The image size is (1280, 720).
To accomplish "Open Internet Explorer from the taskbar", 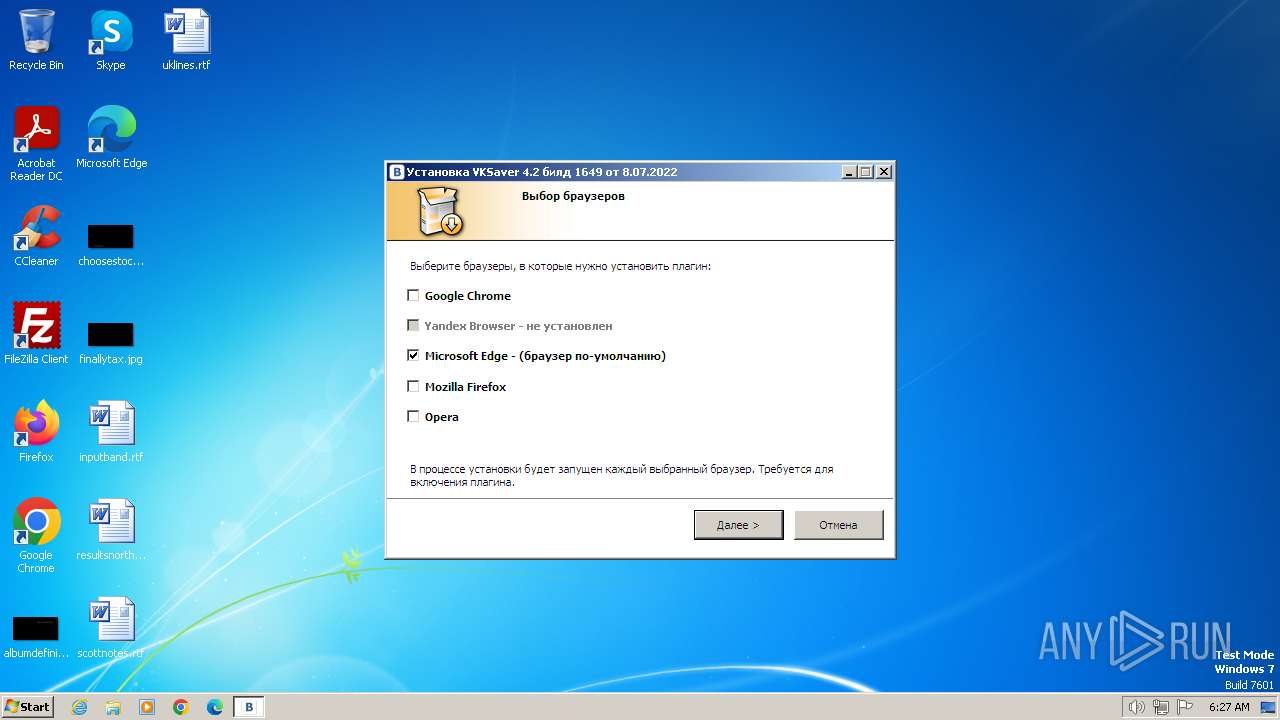I will click(x=79, y=707).
